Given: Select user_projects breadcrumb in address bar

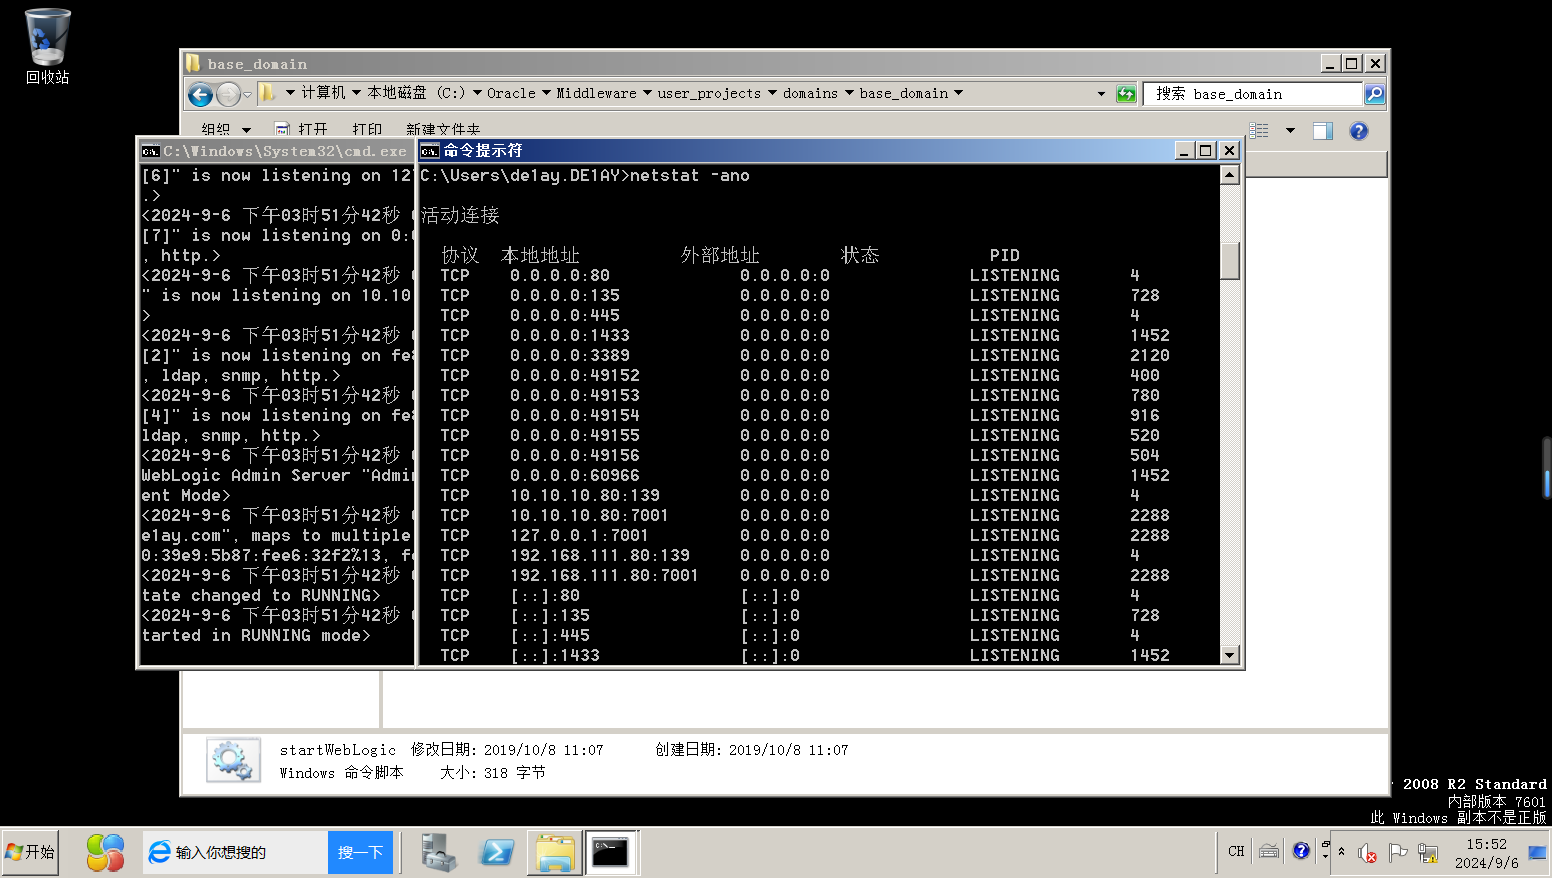Looking at the screenshot, I should [x=709, y=93].
